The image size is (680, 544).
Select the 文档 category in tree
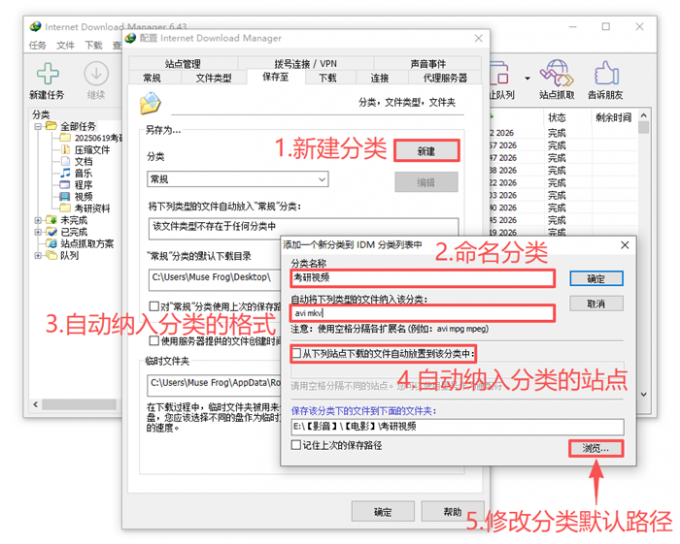83,161
